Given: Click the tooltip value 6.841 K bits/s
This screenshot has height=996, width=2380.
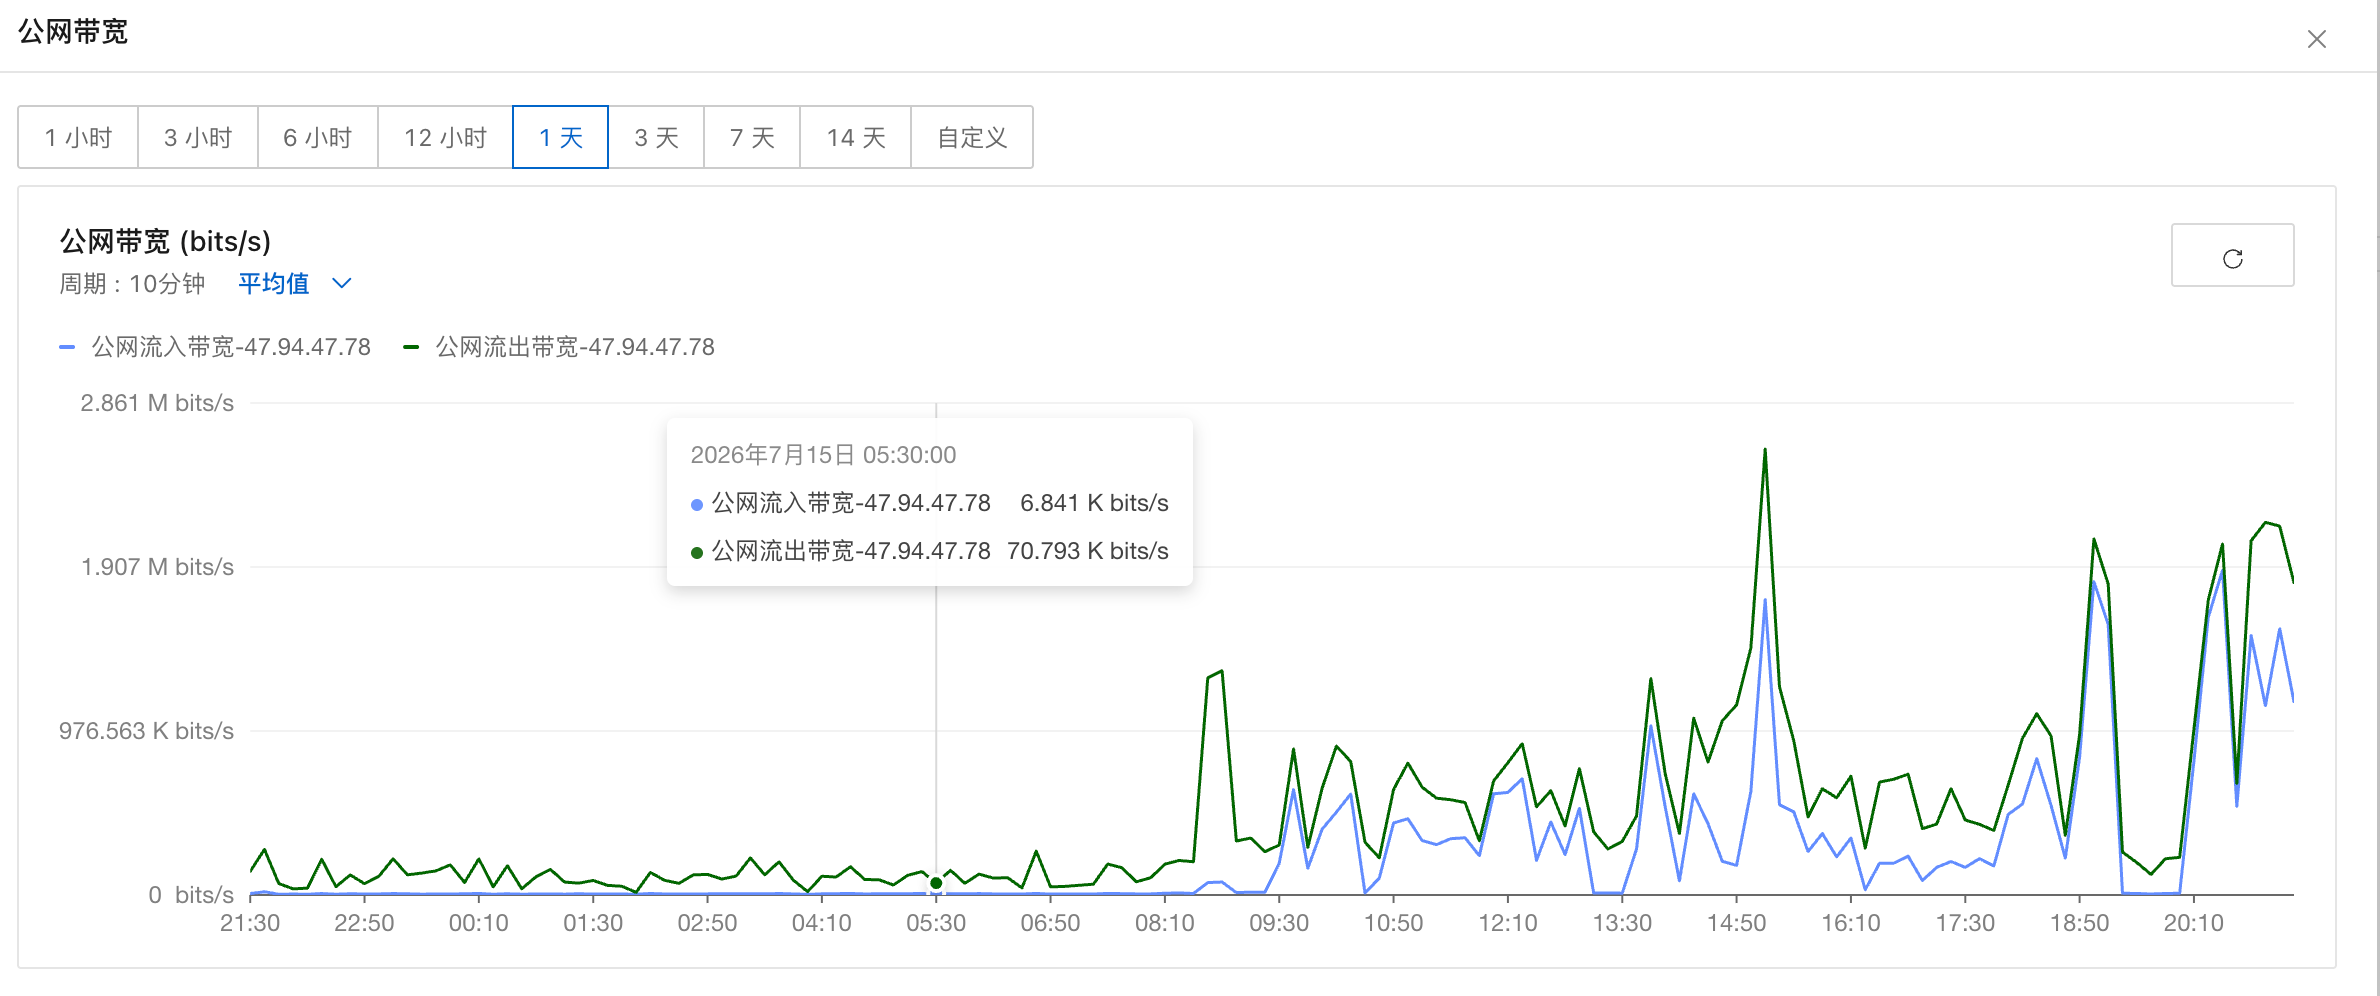Looking at the screenshot, I should pos(1094,503).
